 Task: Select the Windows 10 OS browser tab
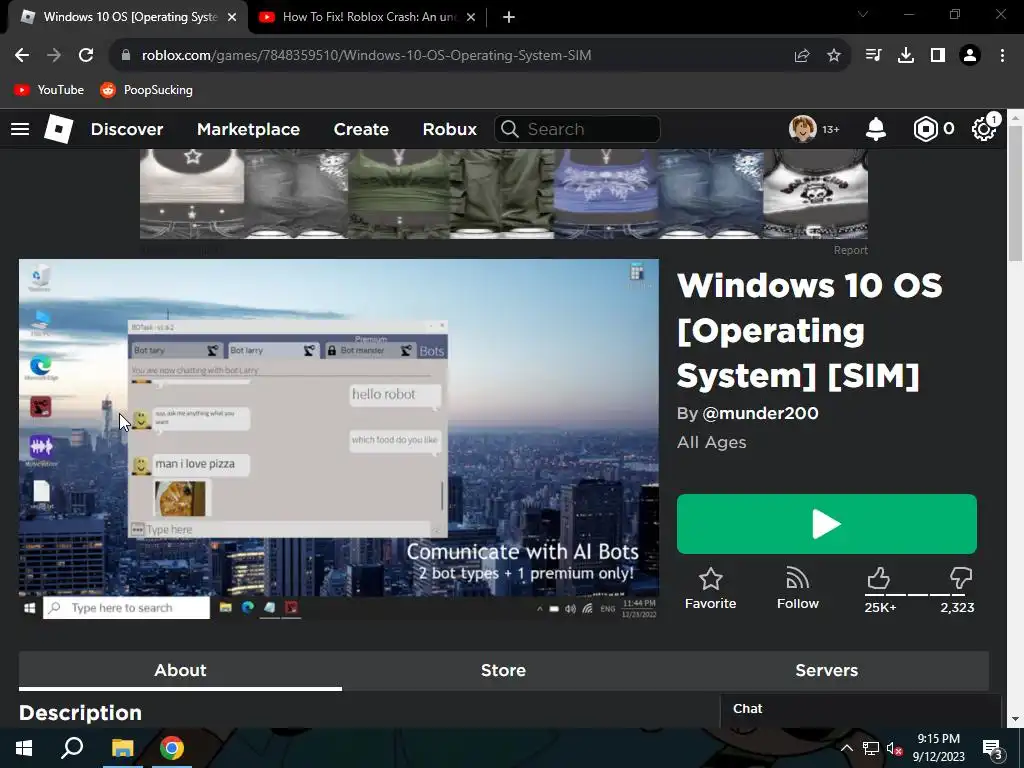pos(129,17)
